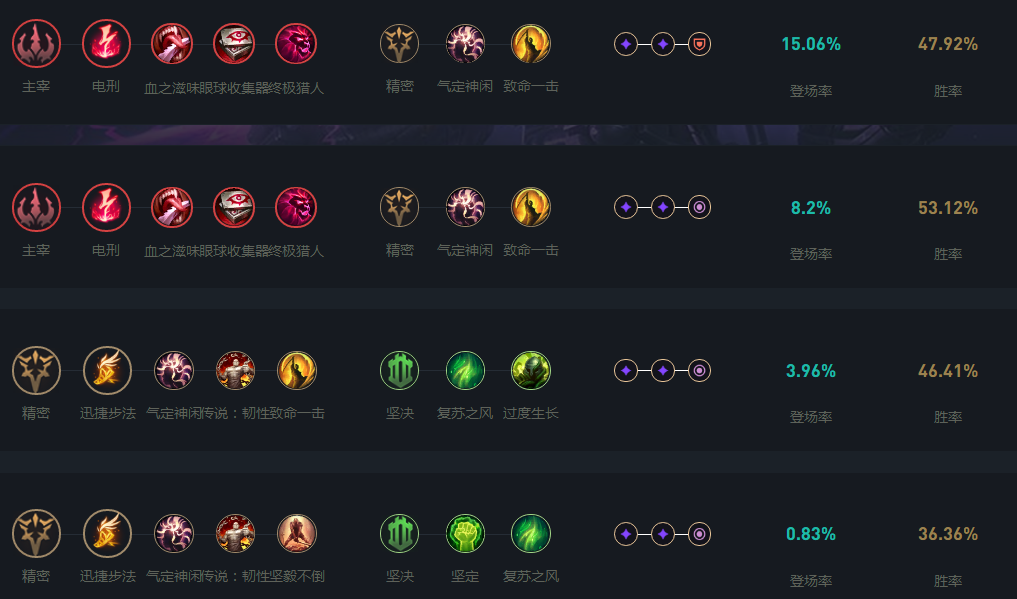1017x599 pixels.
Task: Click the 主宰 rune tree icon in the 15.06% row
Action: click(x=37, y=44)
